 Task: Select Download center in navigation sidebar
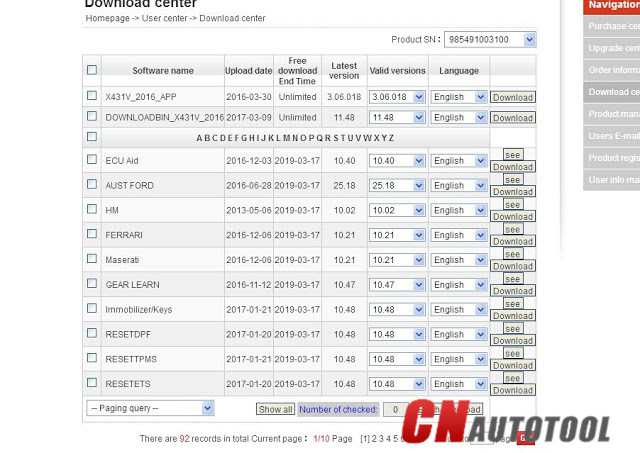[611, 92]
